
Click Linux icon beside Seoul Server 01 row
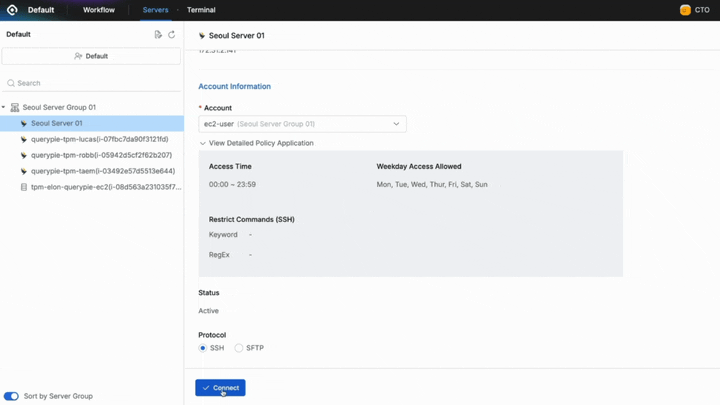click(23, 123)
